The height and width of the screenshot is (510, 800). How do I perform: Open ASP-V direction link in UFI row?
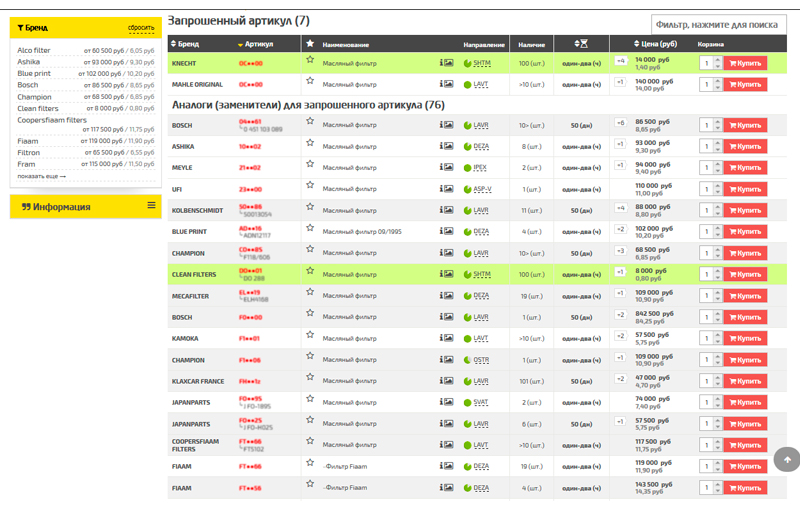point(482,189)
